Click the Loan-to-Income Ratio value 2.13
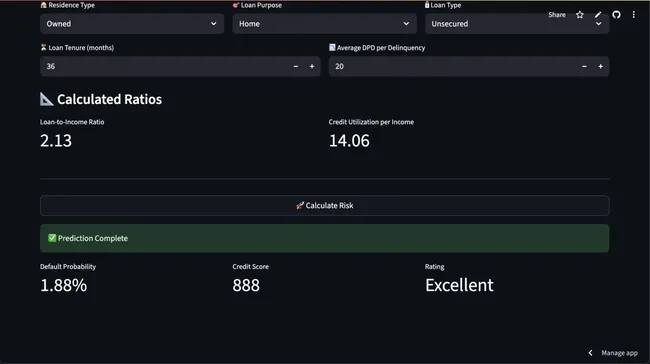 (56, 141)
